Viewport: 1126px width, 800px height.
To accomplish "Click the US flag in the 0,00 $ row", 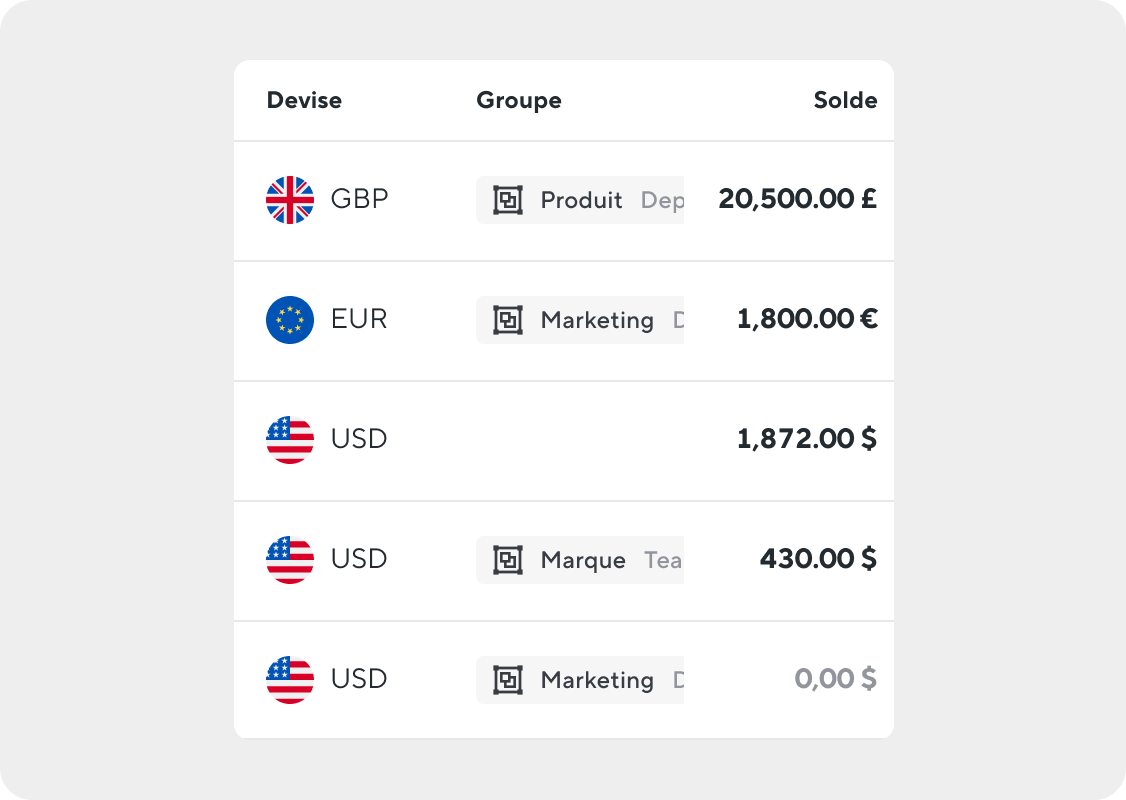I will 290,679.
